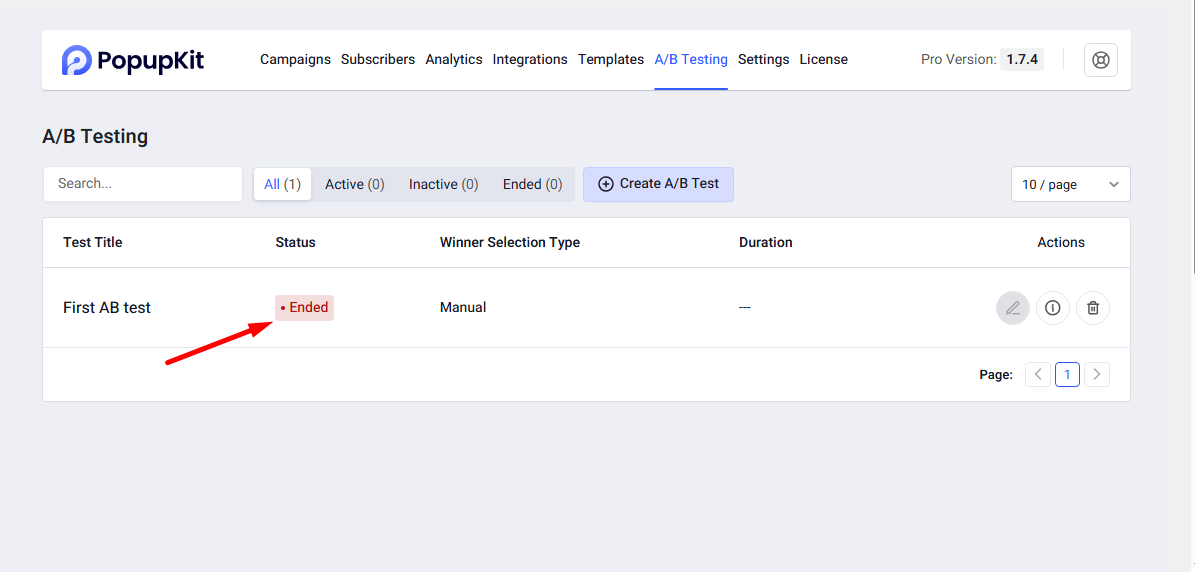Select page number 1
The height and width of the screenshot is (572, 1195).
point(1067,375)
